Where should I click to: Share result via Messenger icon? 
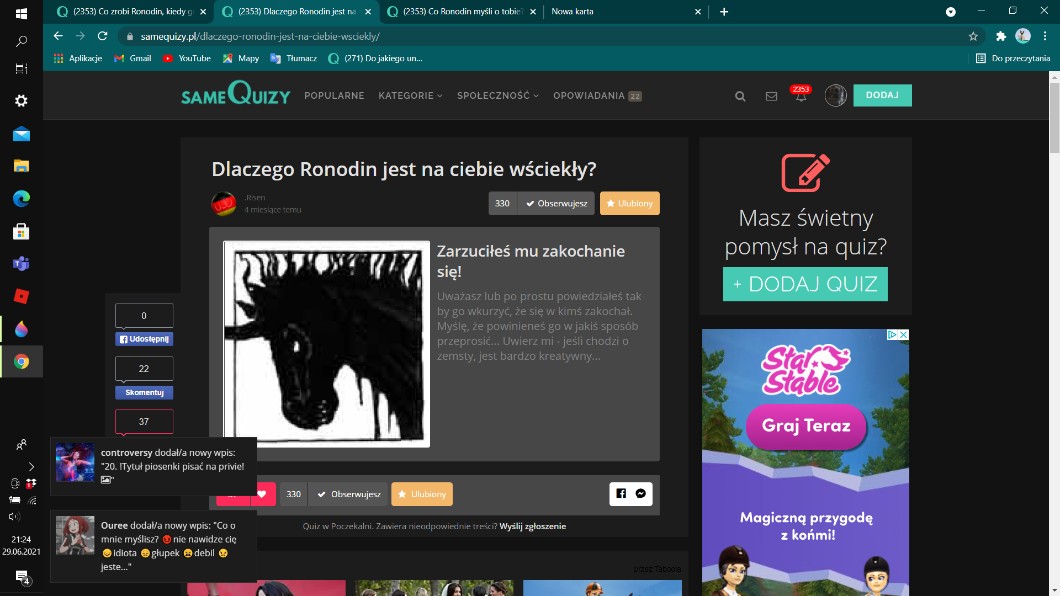tap(641, 494)
